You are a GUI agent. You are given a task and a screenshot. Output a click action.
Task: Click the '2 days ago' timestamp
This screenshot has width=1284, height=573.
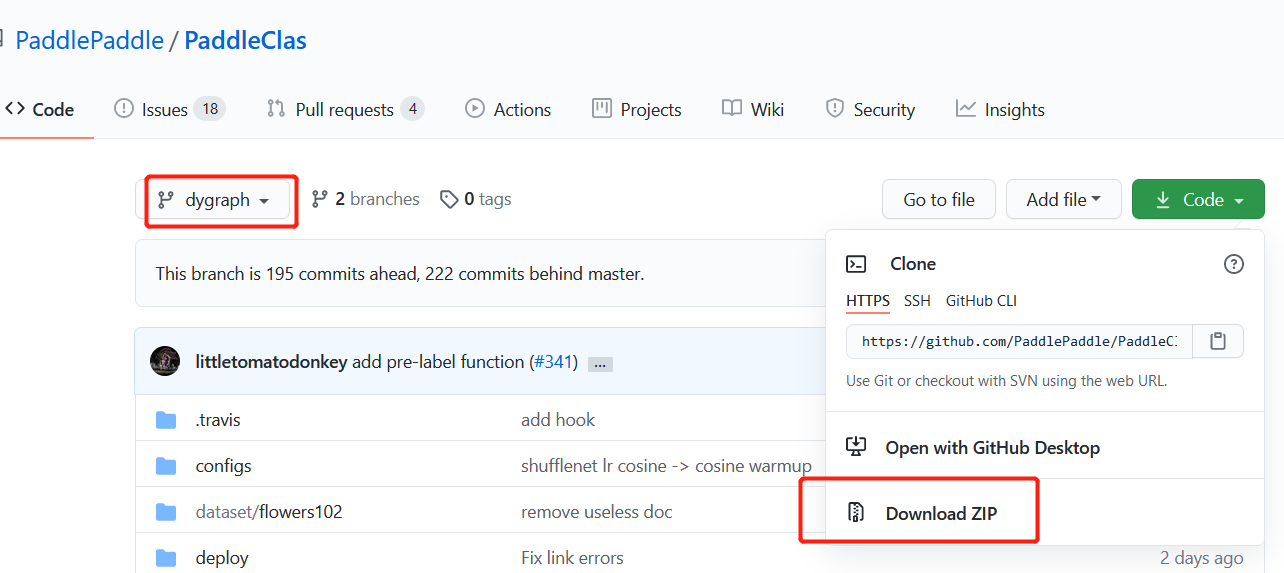coord(1202,558)
